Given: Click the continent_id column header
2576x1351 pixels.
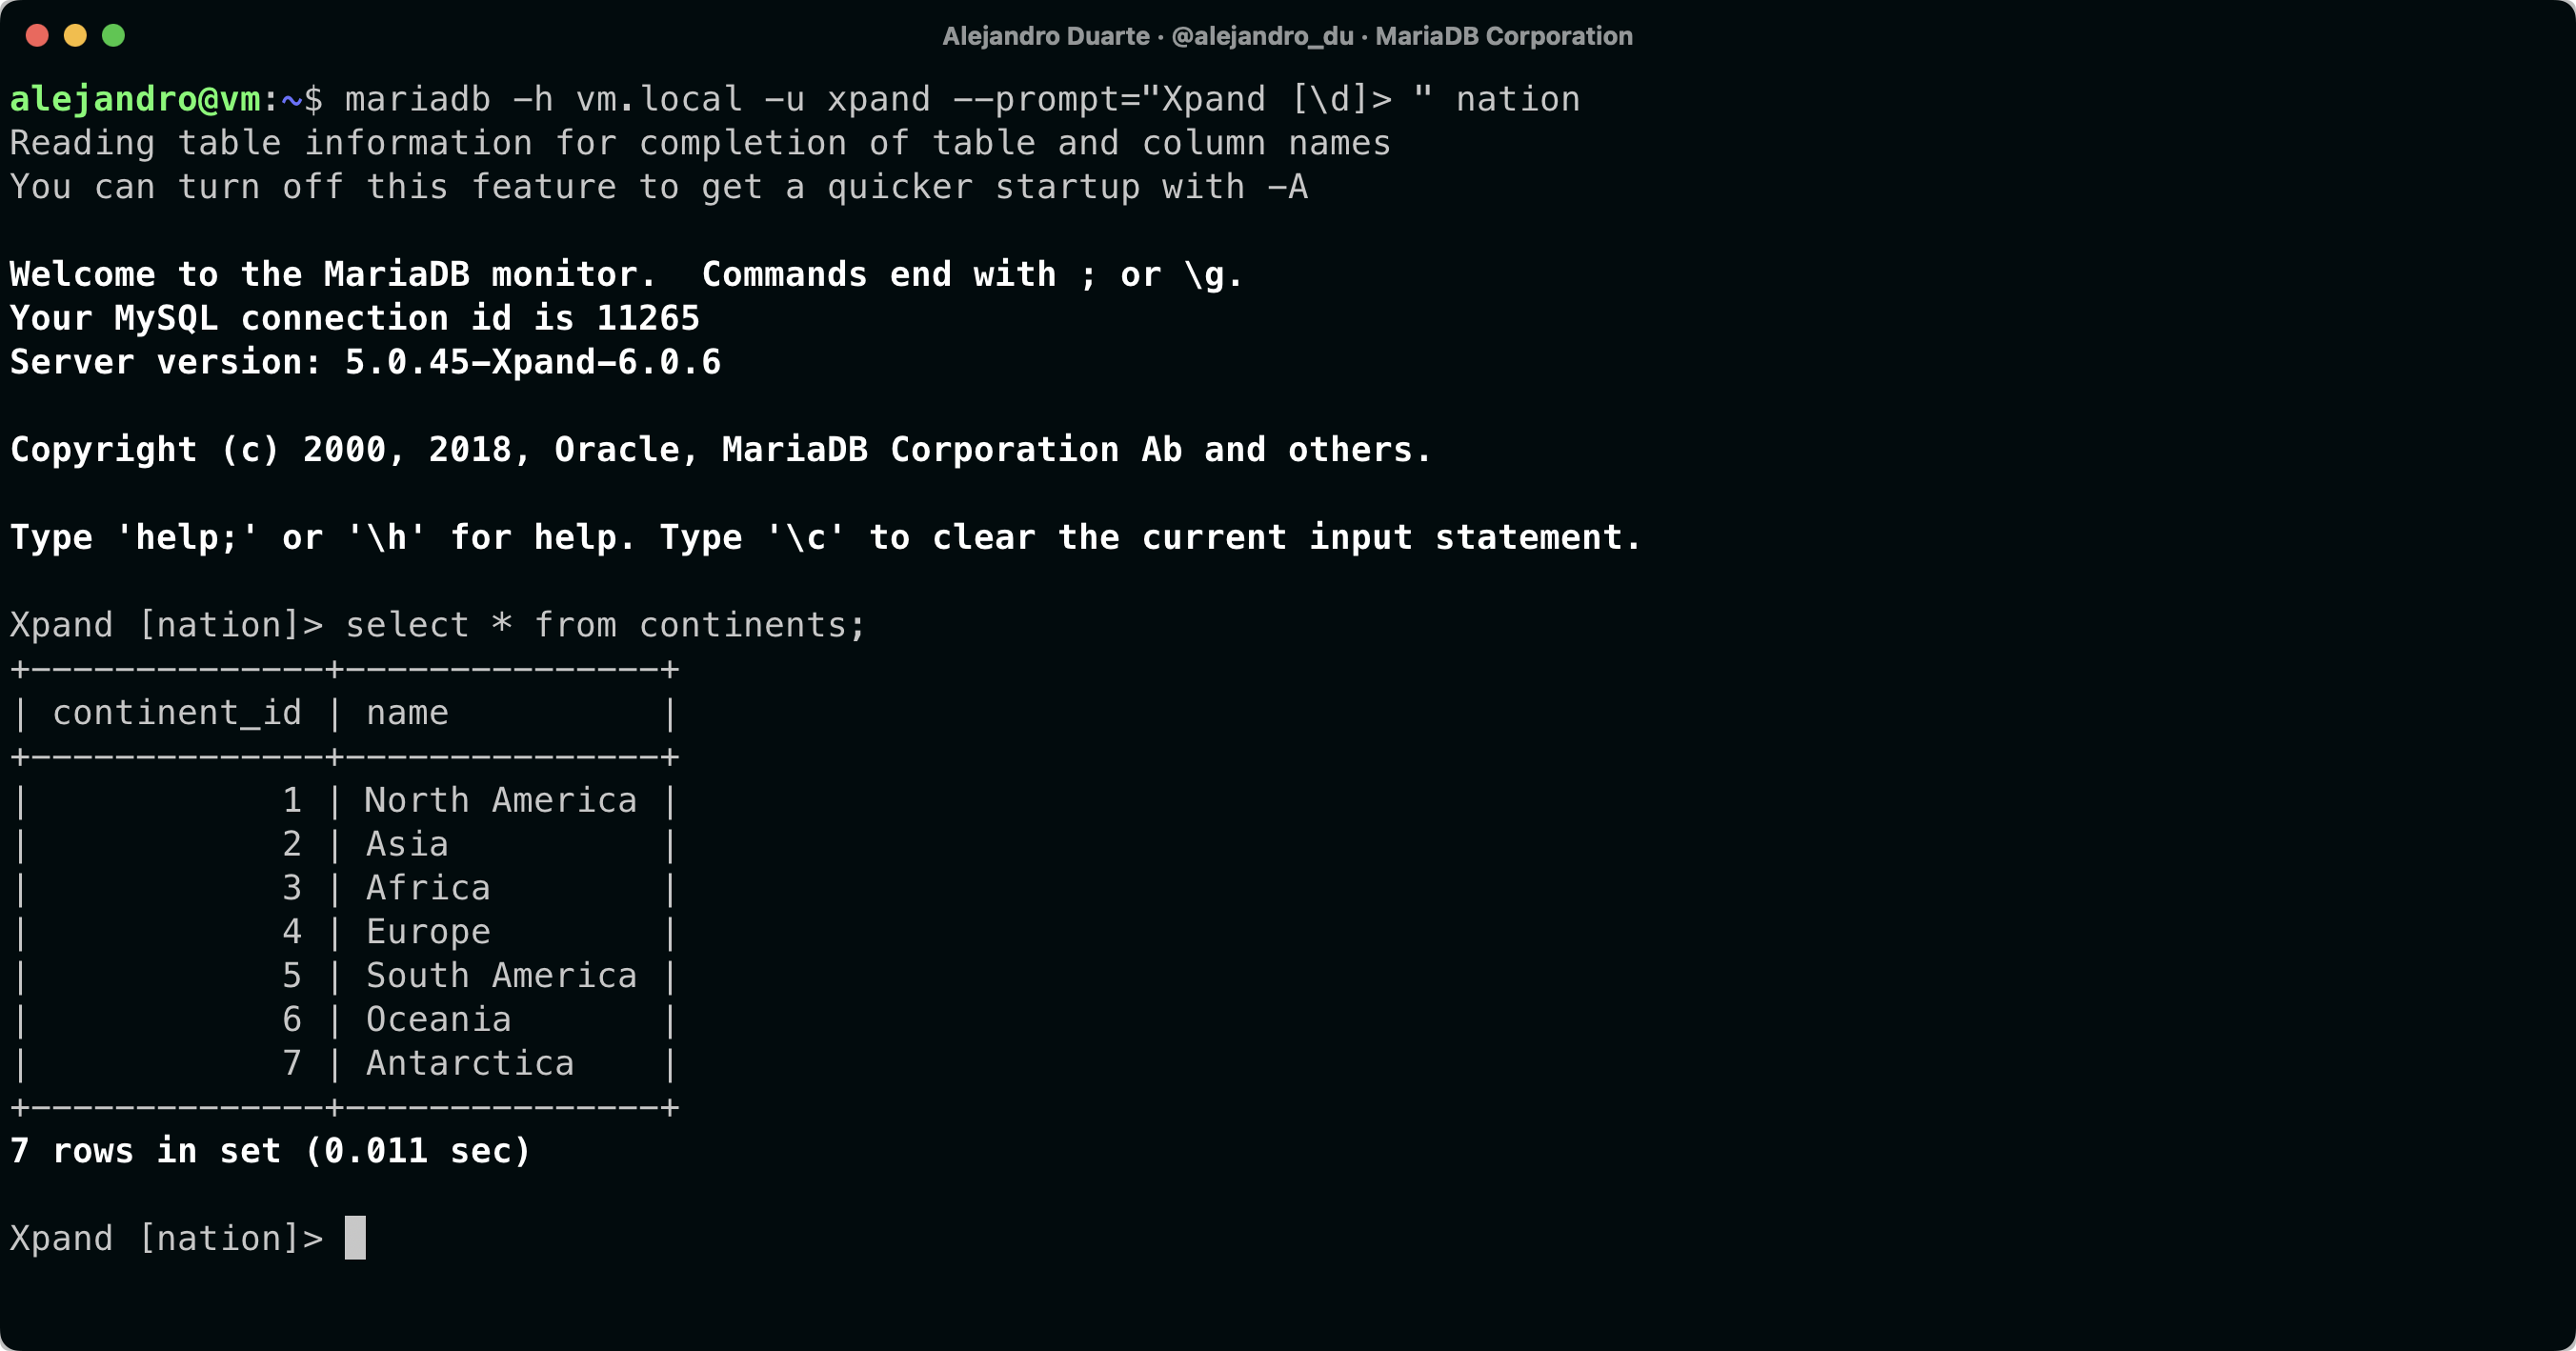Looking at the screenshot, I should pos(177,713).
